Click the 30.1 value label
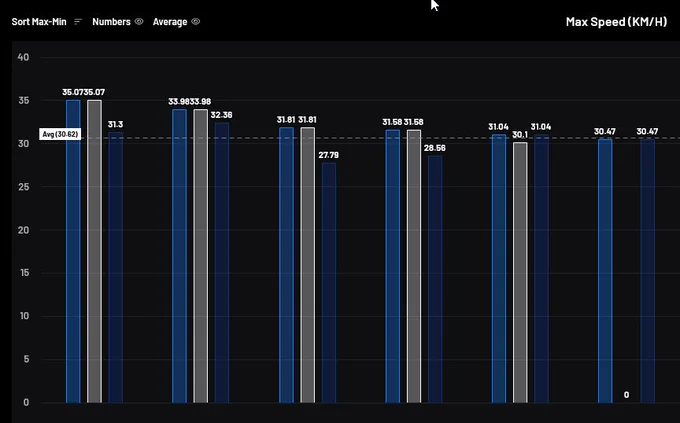This screenshot has width=680, height=423. click(x=520, y=135)
